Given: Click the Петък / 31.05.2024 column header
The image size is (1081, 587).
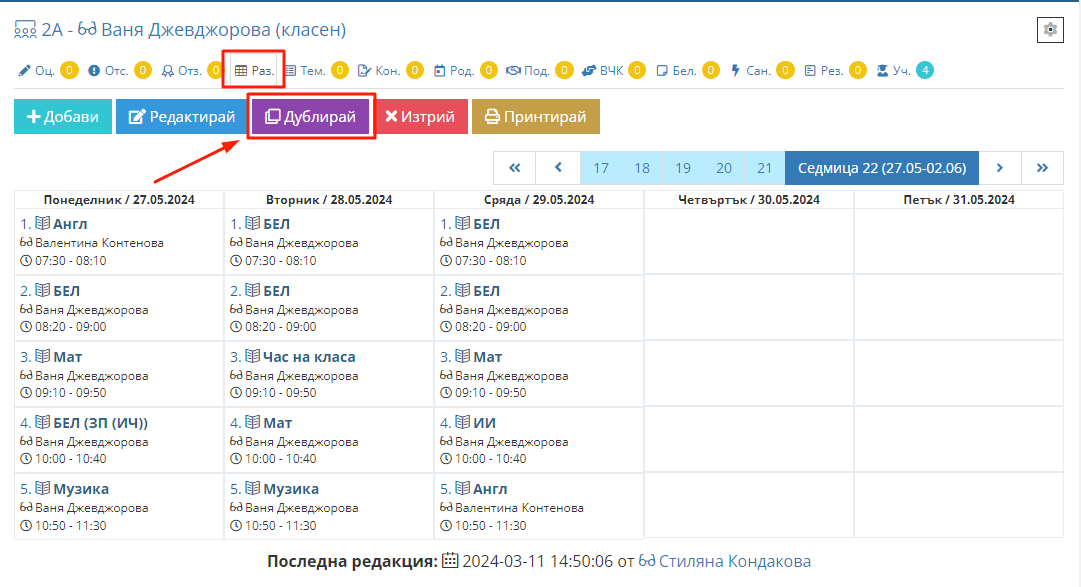Looking at the screenshot, I should (x=959, y=199).
